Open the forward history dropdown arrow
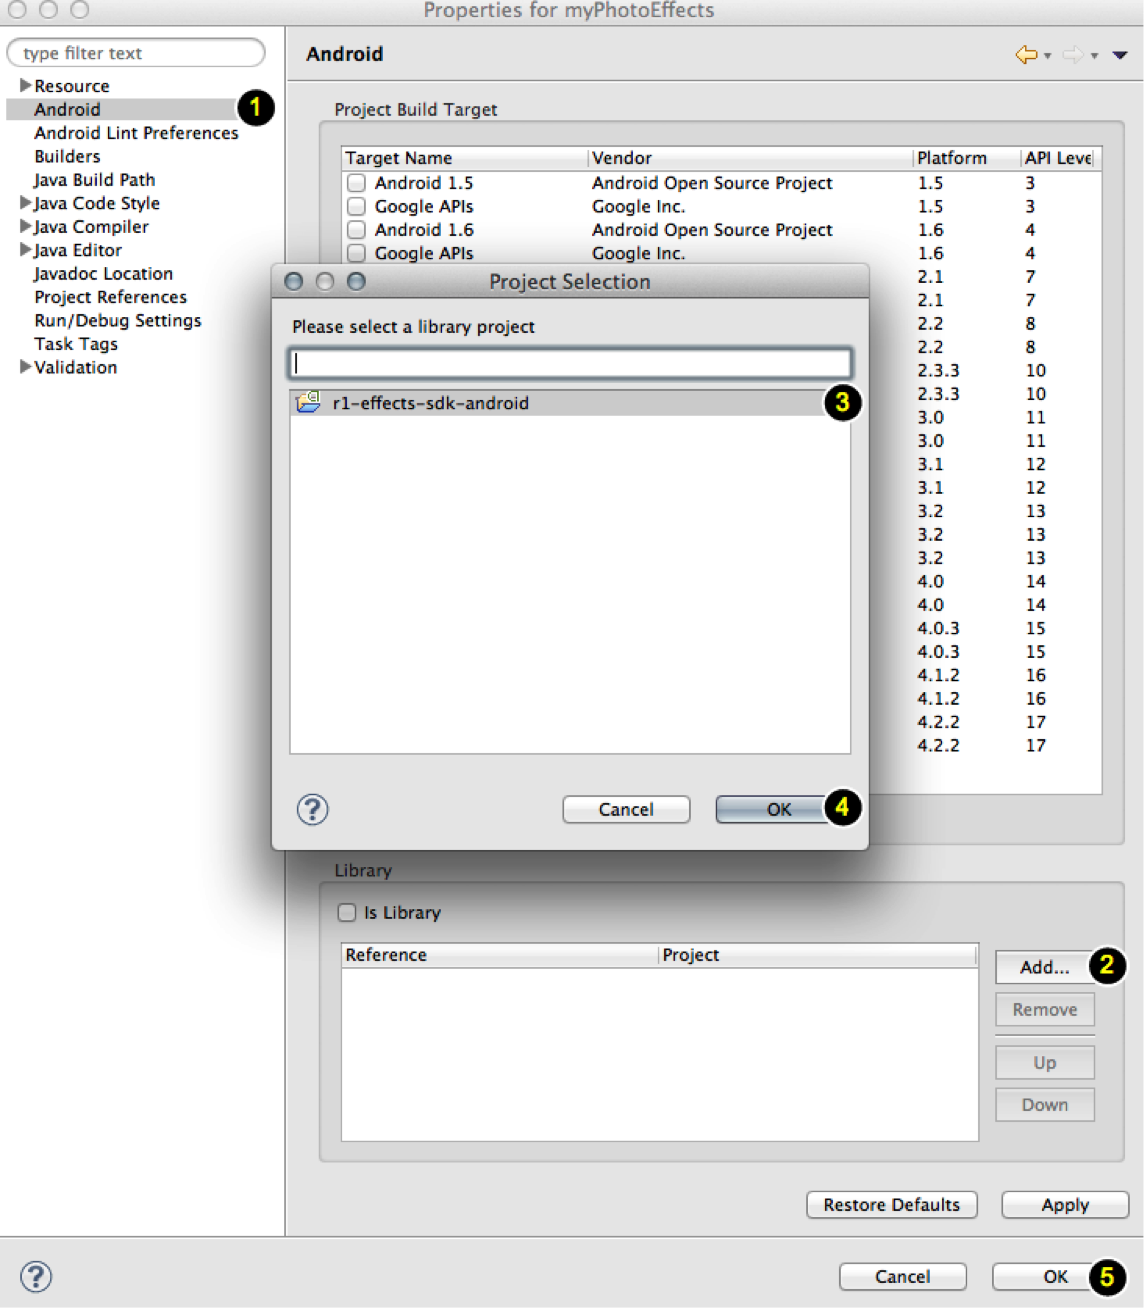1144x1308 pixels. click(1094, 56)
